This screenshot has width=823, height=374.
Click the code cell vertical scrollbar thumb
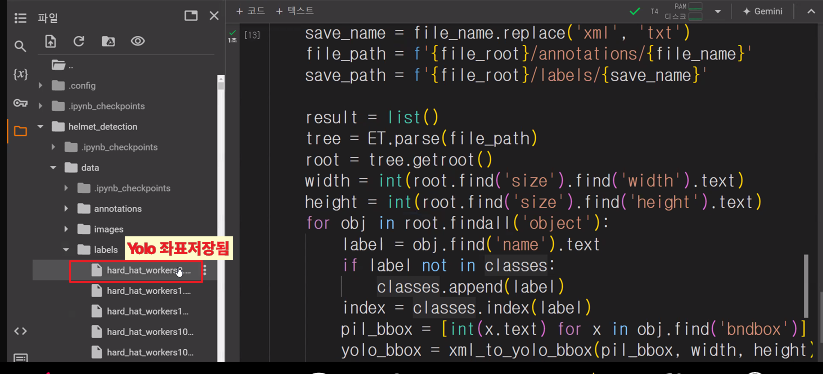coord(805,286)
